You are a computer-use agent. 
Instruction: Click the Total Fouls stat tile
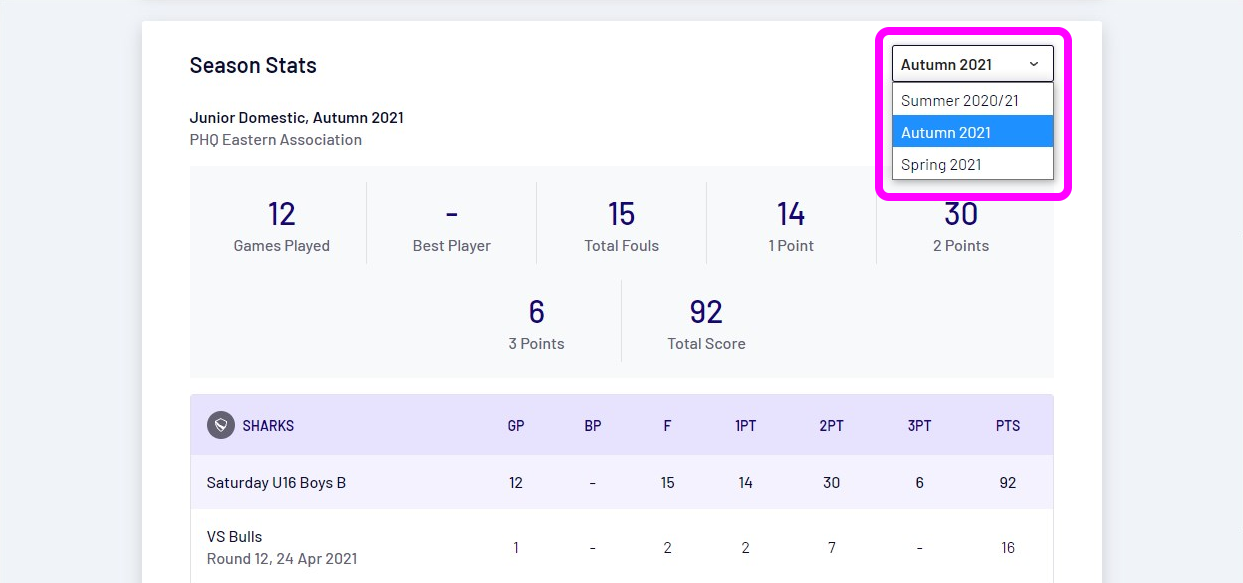pyautogui.click(x=621, y=226)
